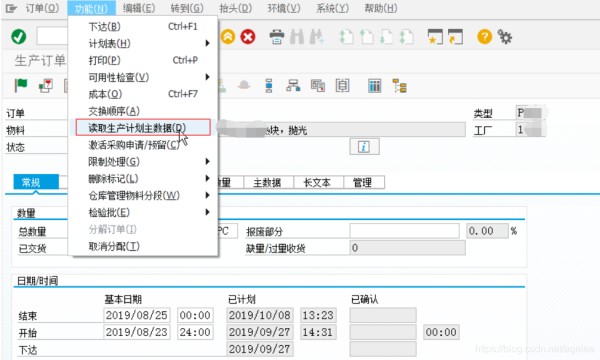Open the 订单(O) menu
Viewport: 600px width, 360px height.
[42, 8]
